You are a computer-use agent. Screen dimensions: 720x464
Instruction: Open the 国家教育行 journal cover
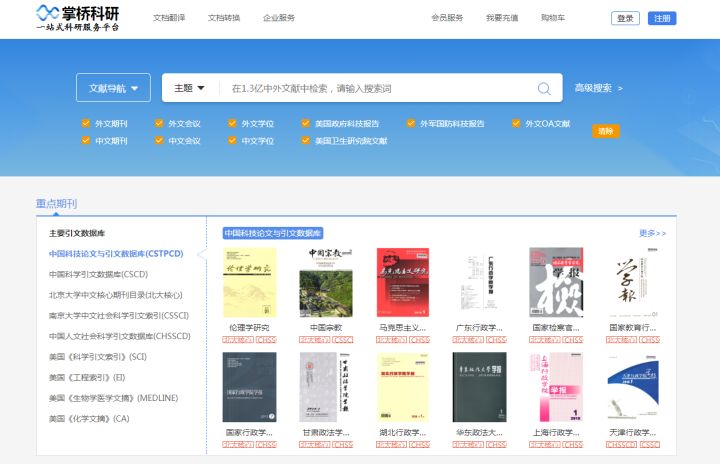pyautogui.click(x=633, y=283)
